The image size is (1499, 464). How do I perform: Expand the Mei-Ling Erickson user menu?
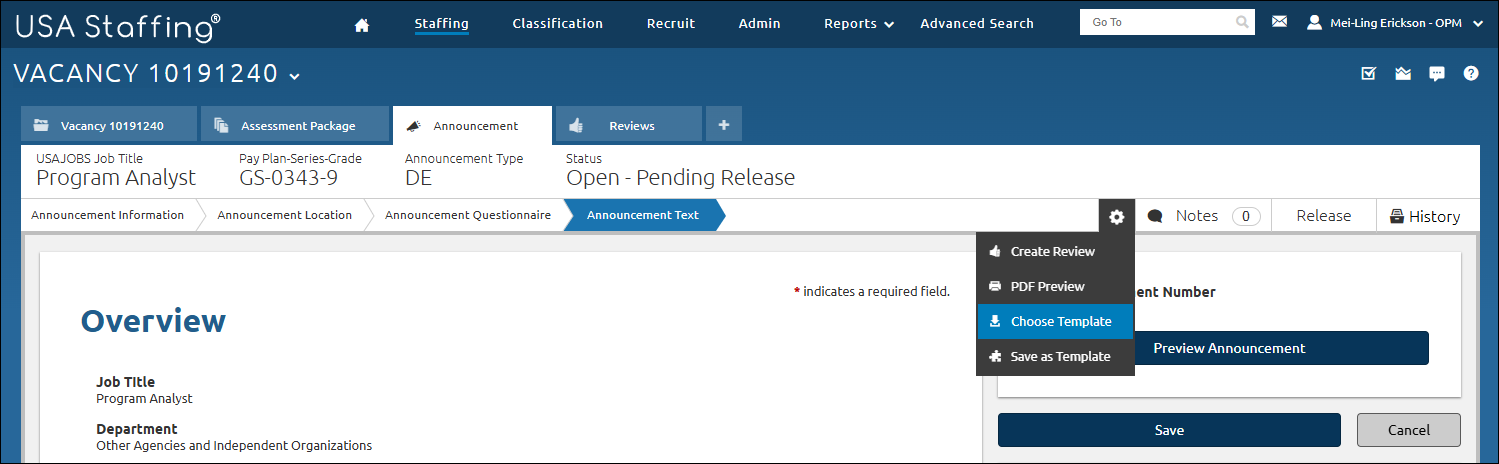point(1394,23)
